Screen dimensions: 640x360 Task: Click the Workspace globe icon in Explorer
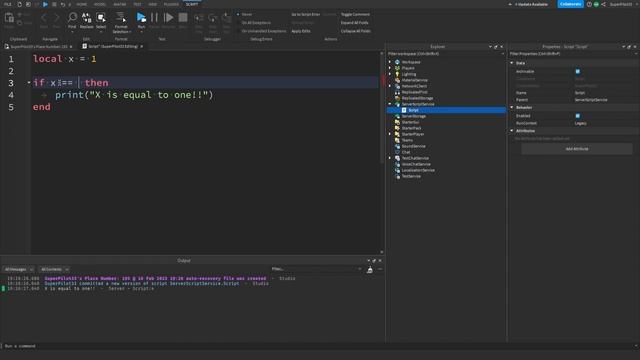coord(397,62)
